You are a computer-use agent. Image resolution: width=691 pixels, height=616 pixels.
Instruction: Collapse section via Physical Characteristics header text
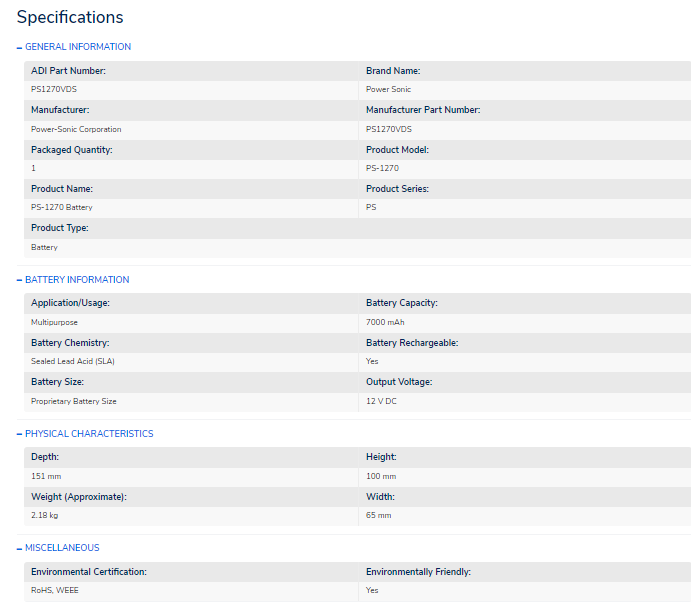click(89, 434)
